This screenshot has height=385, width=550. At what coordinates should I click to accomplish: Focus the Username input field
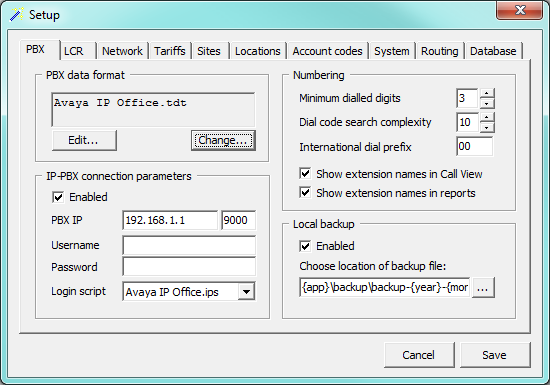189,245
